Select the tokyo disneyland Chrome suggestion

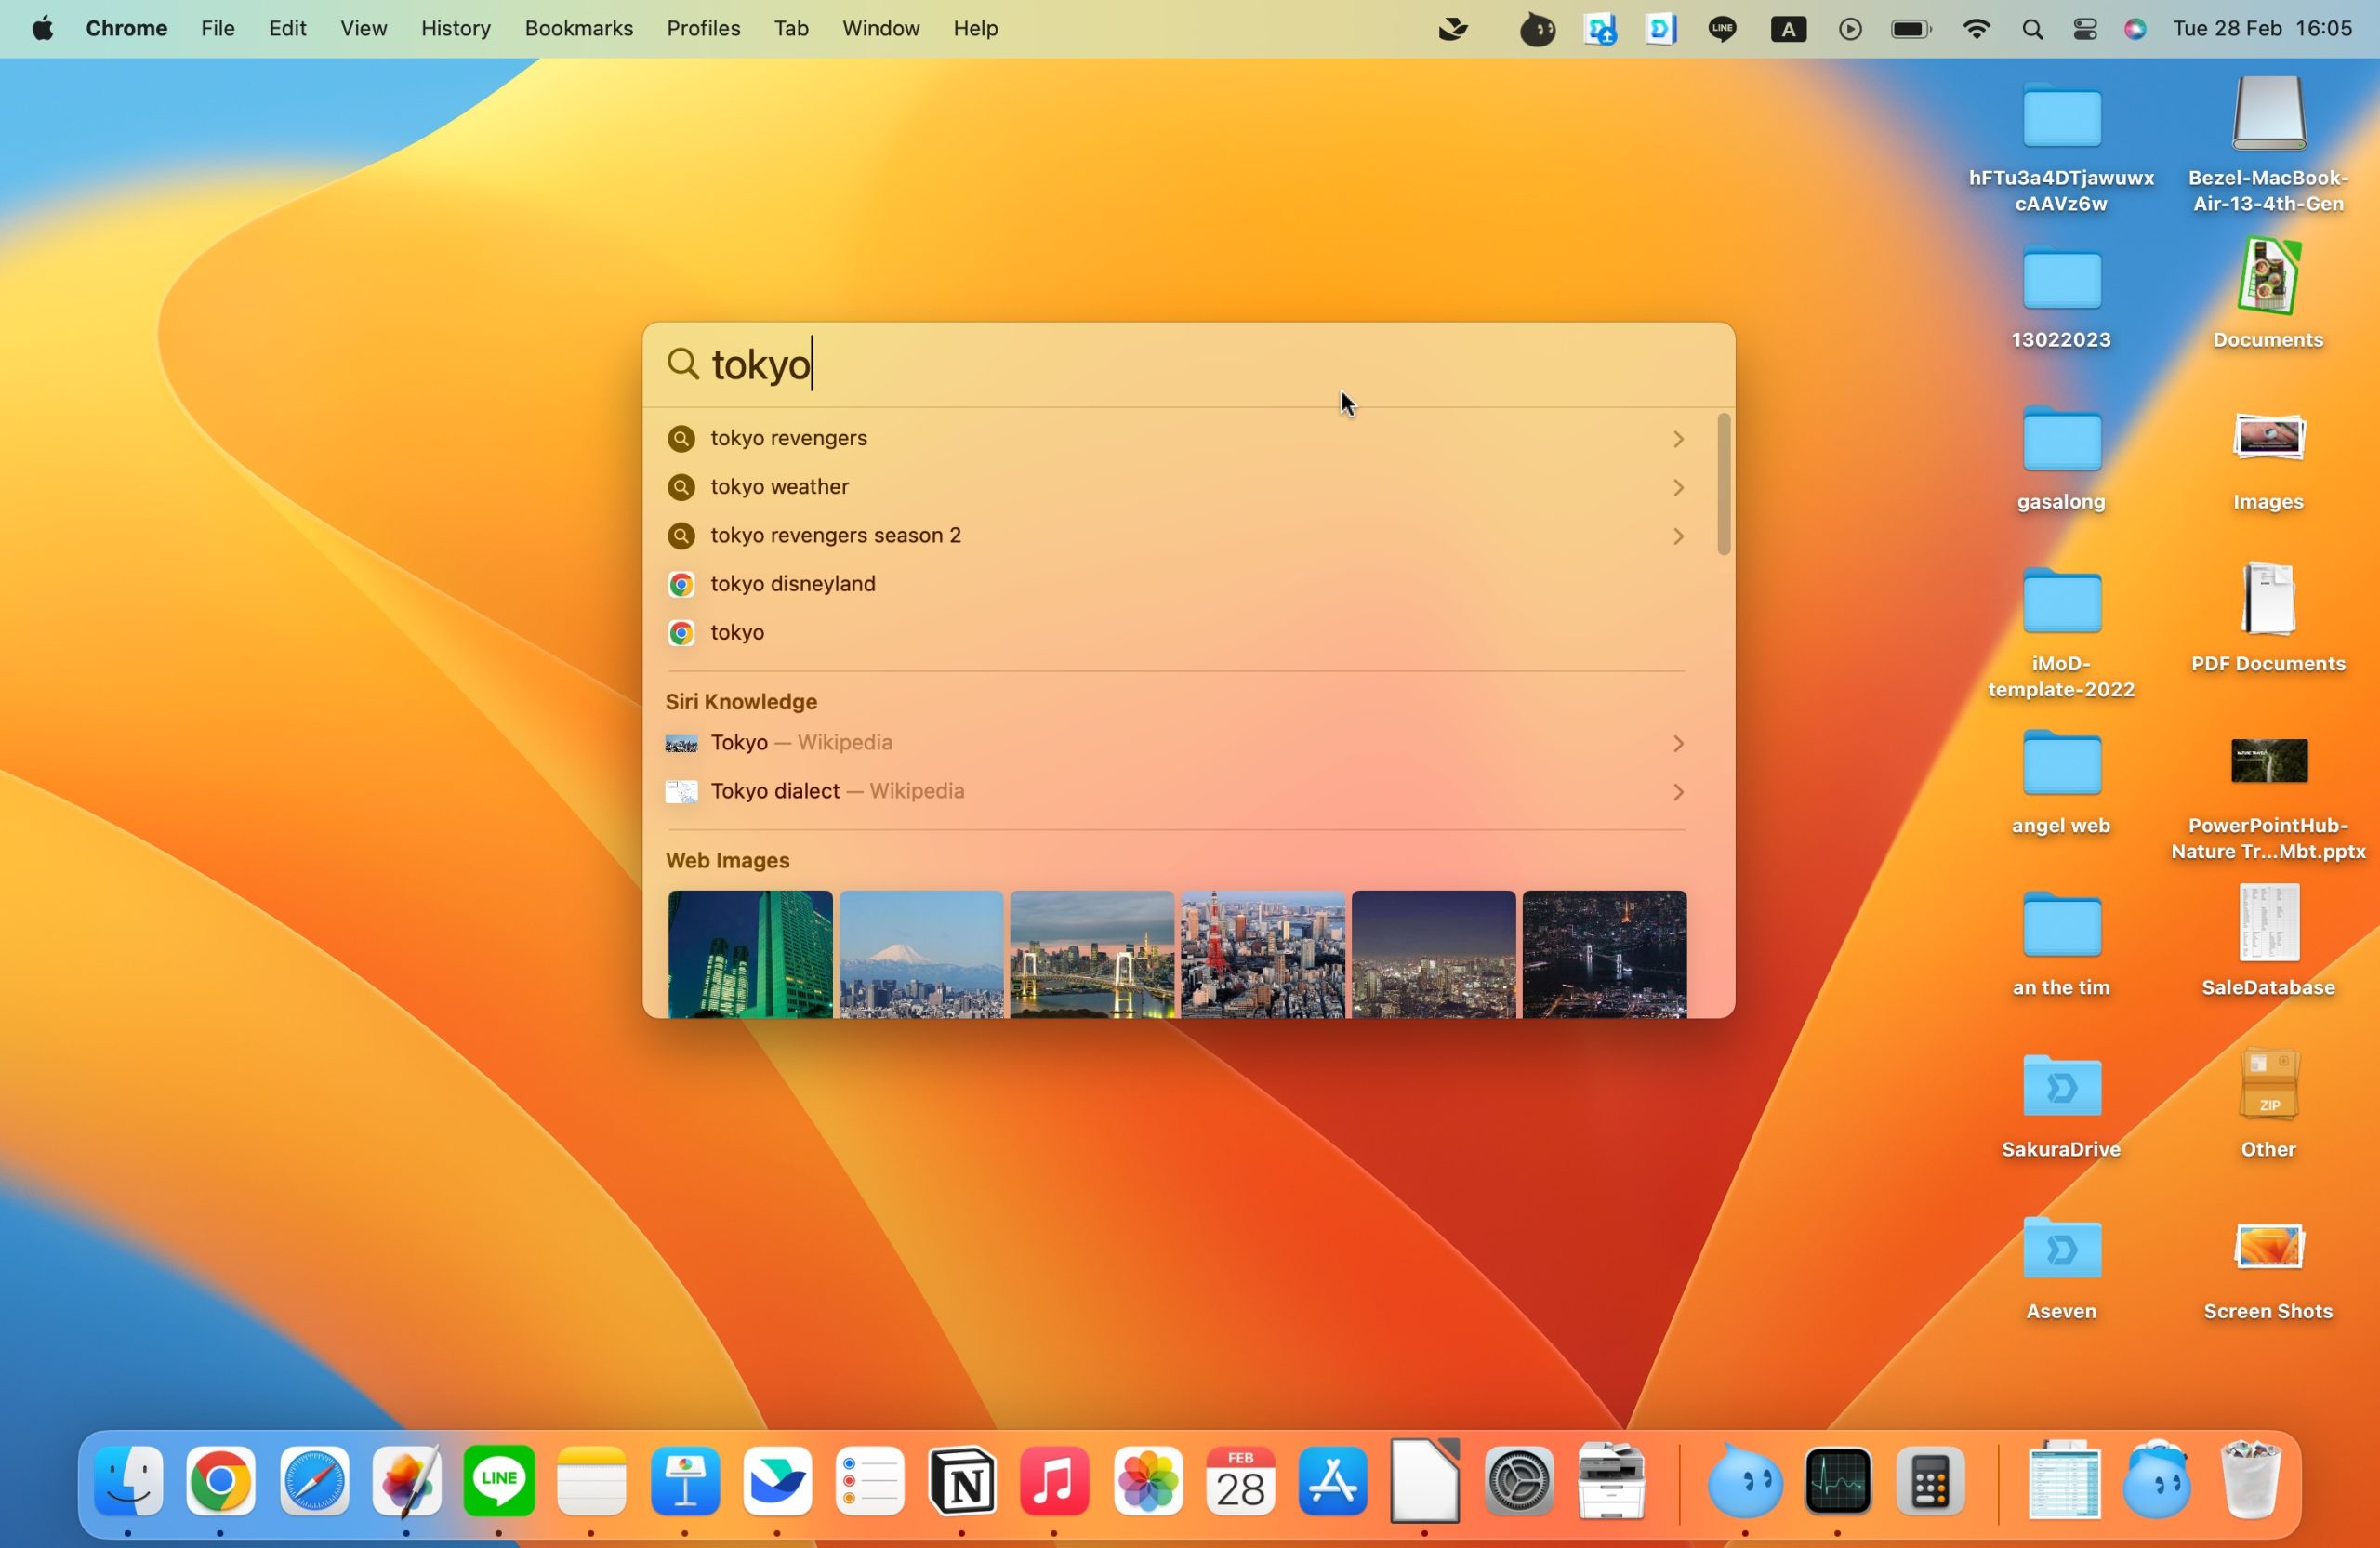(792, 584)
